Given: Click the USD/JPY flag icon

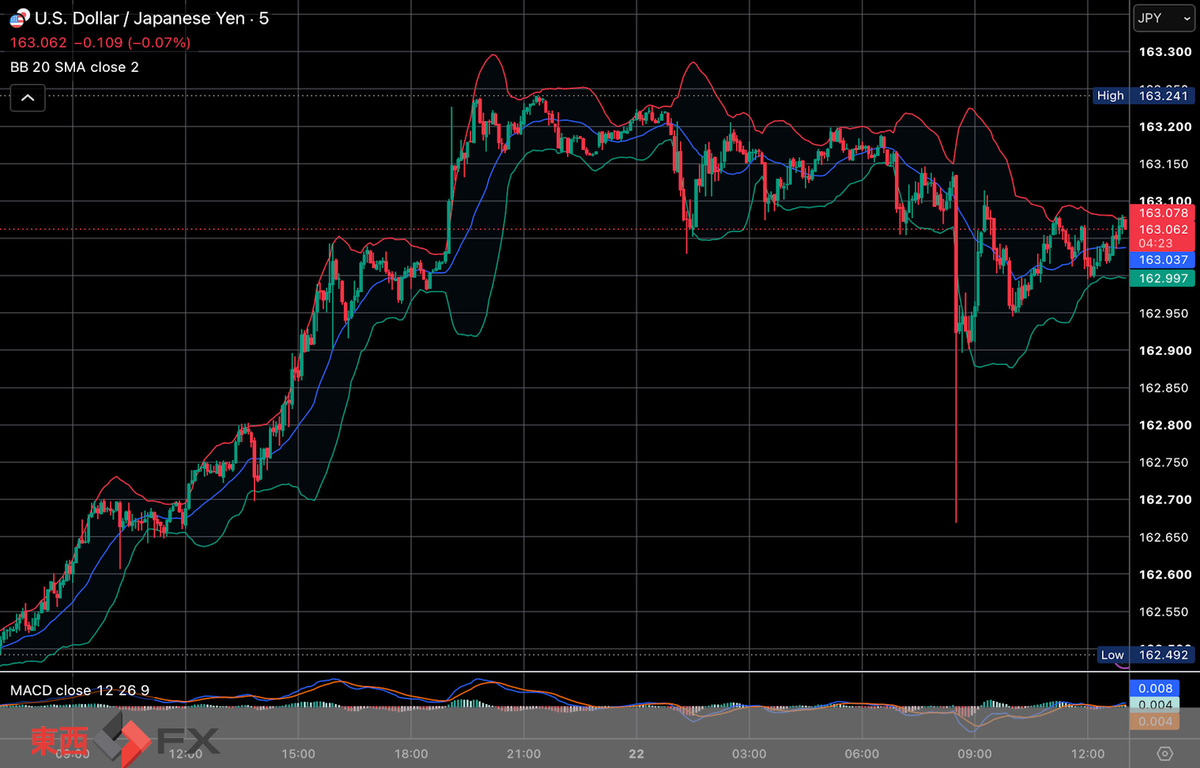Looking at the screenshot, I should (19, 19).
